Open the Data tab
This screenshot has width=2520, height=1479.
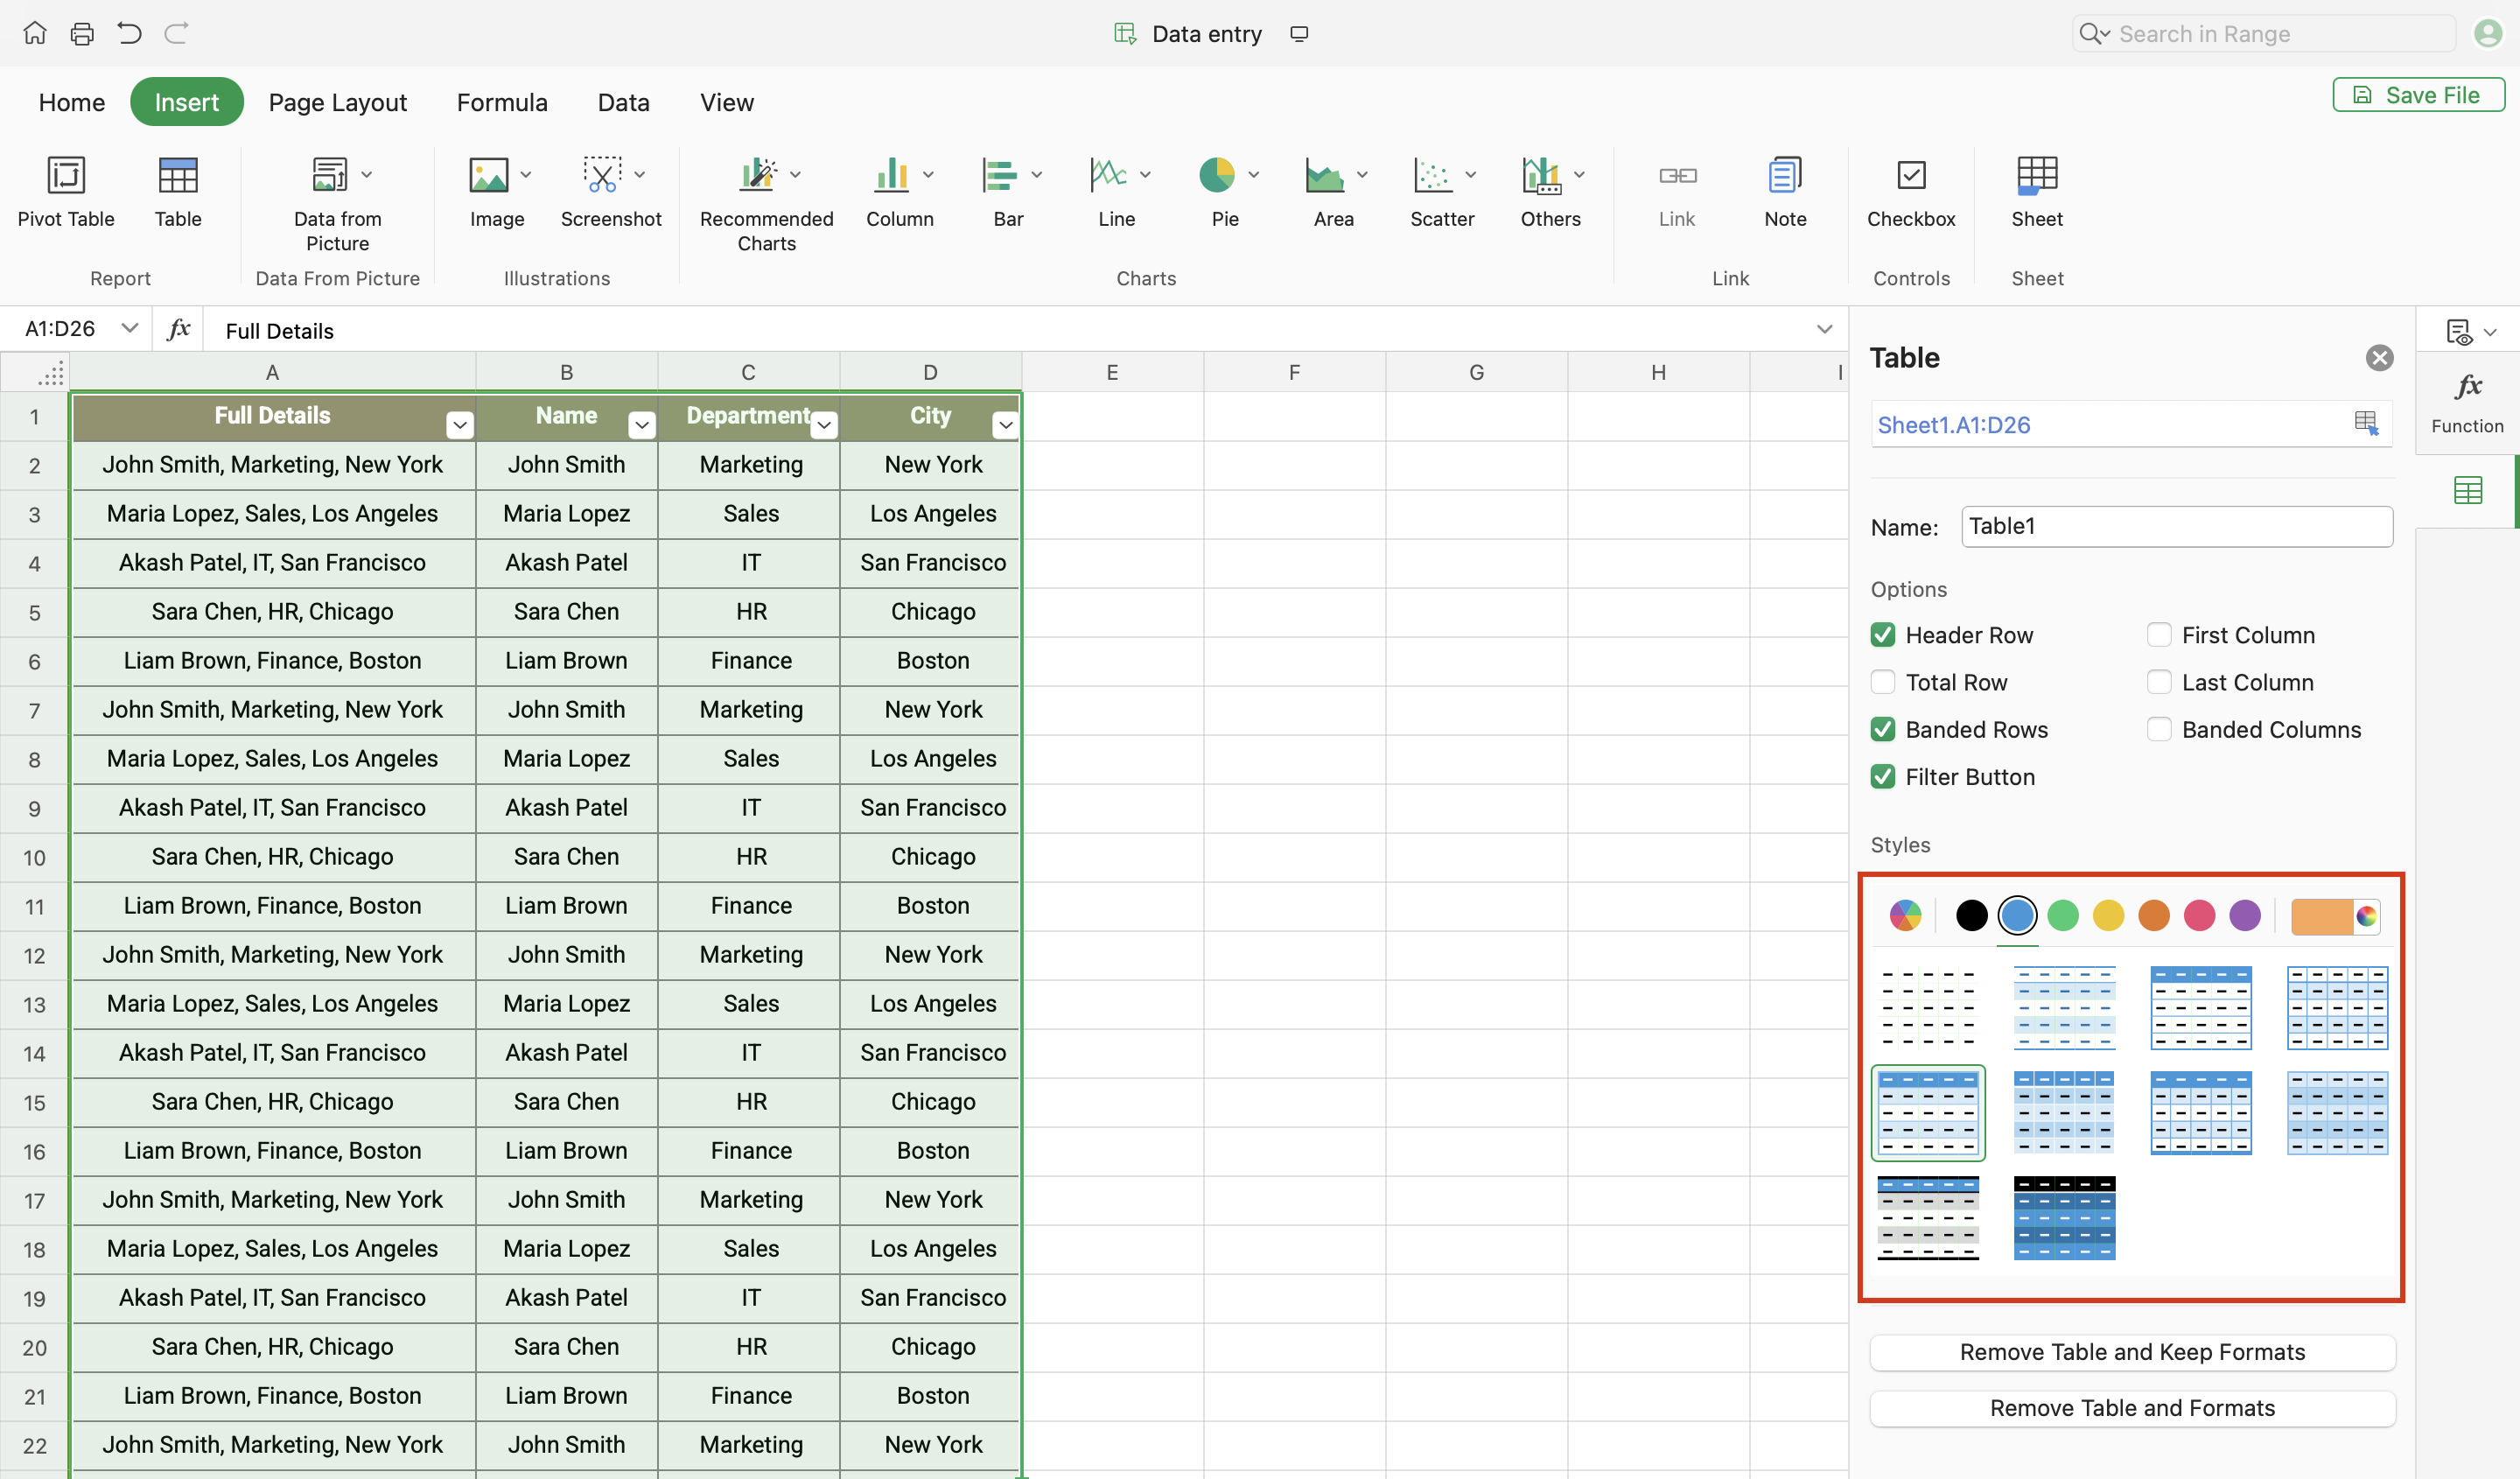point(623,102)
